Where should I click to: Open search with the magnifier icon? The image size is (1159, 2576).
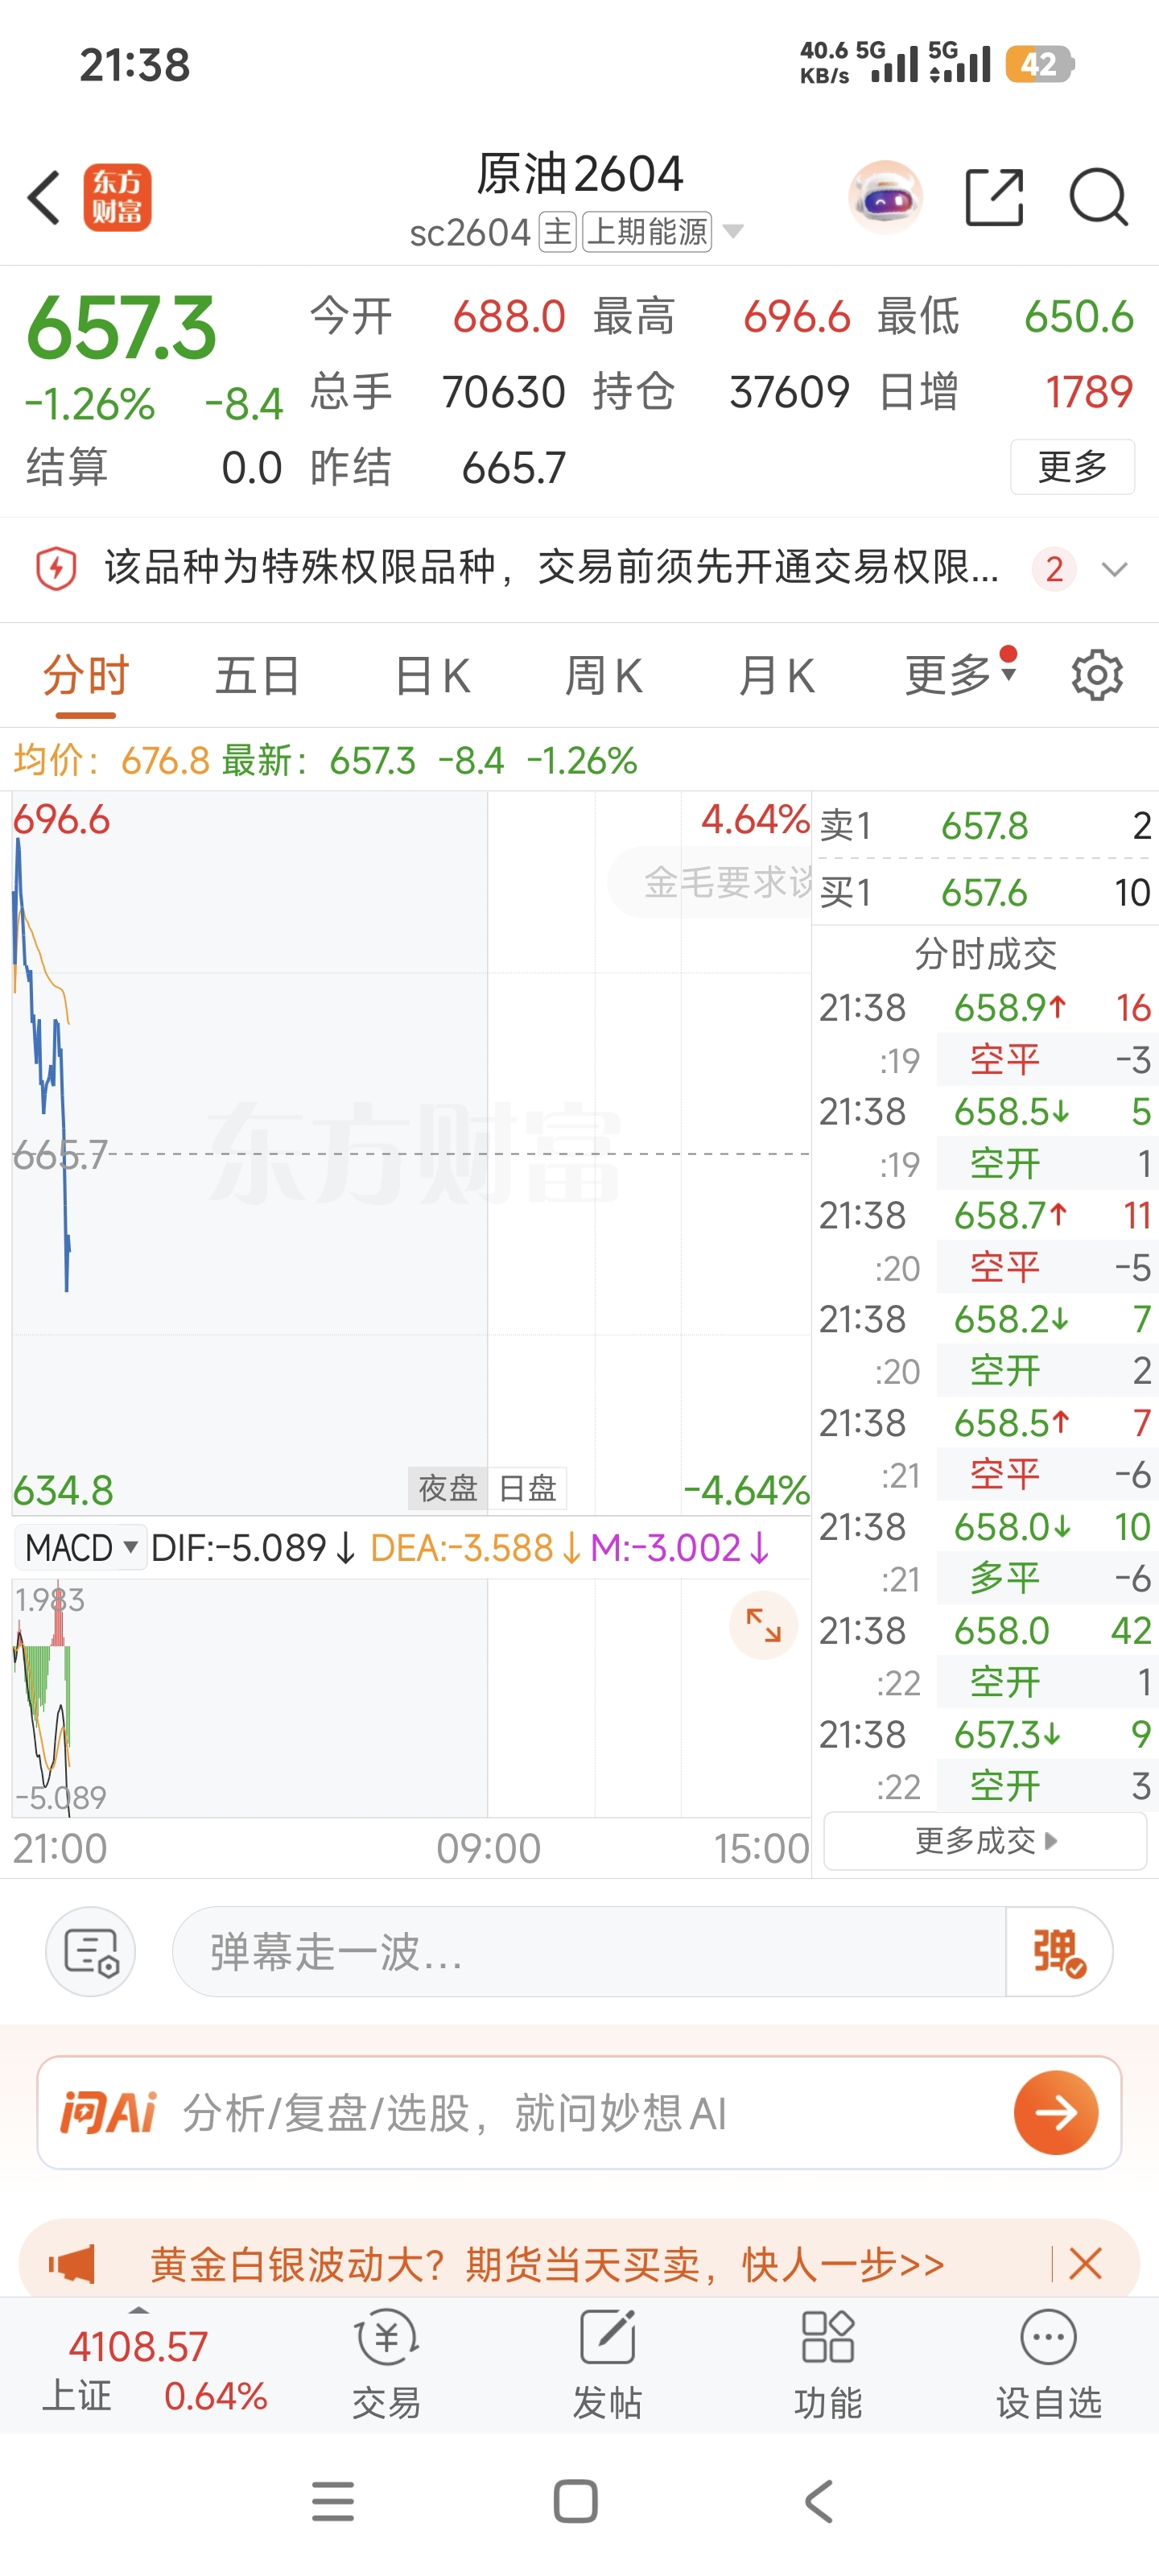pyautogui.click(x=1098, y=197)
